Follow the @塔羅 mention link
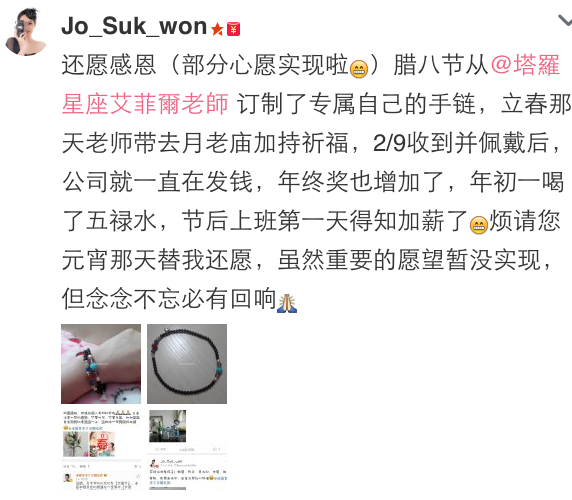Viewport: 572px width, 500px height. [525, 65]
